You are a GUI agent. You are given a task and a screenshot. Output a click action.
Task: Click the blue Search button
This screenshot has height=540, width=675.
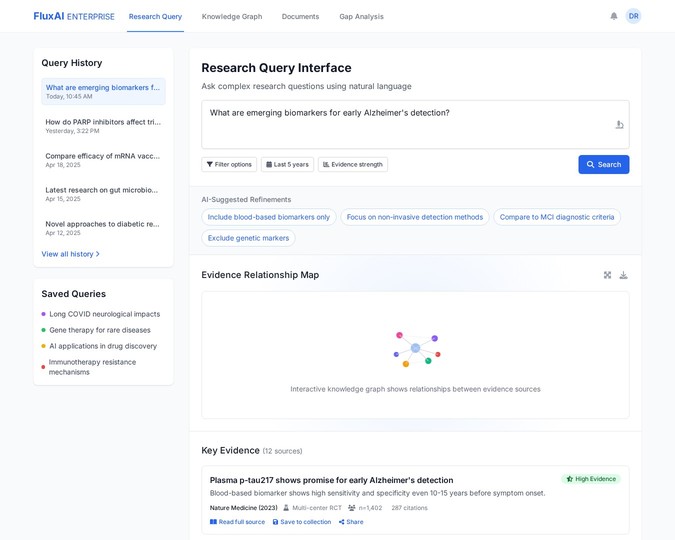[x=604, y=164]
